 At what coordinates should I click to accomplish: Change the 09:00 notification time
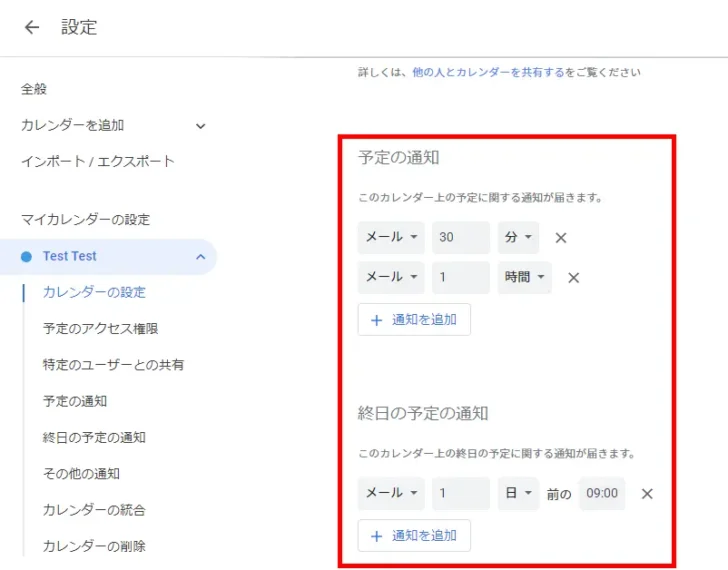(x=602, y=493)
